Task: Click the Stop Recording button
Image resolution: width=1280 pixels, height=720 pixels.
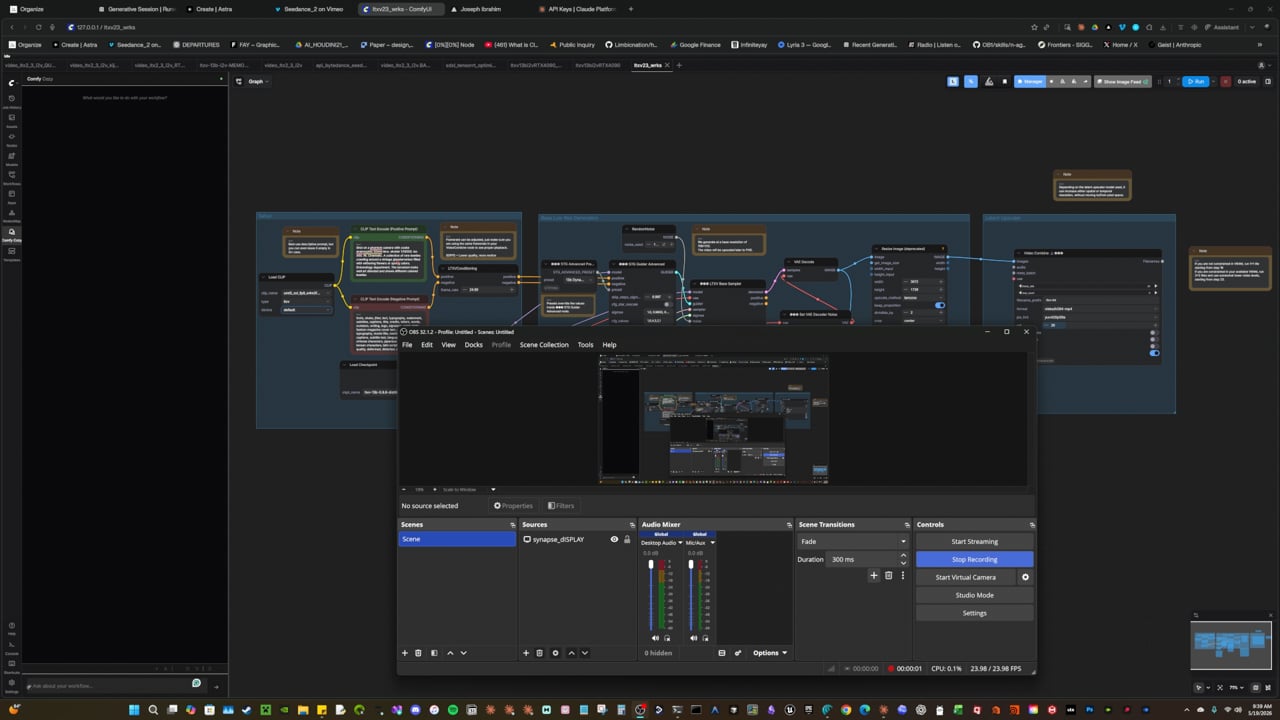Action: (x=974, y=559)
